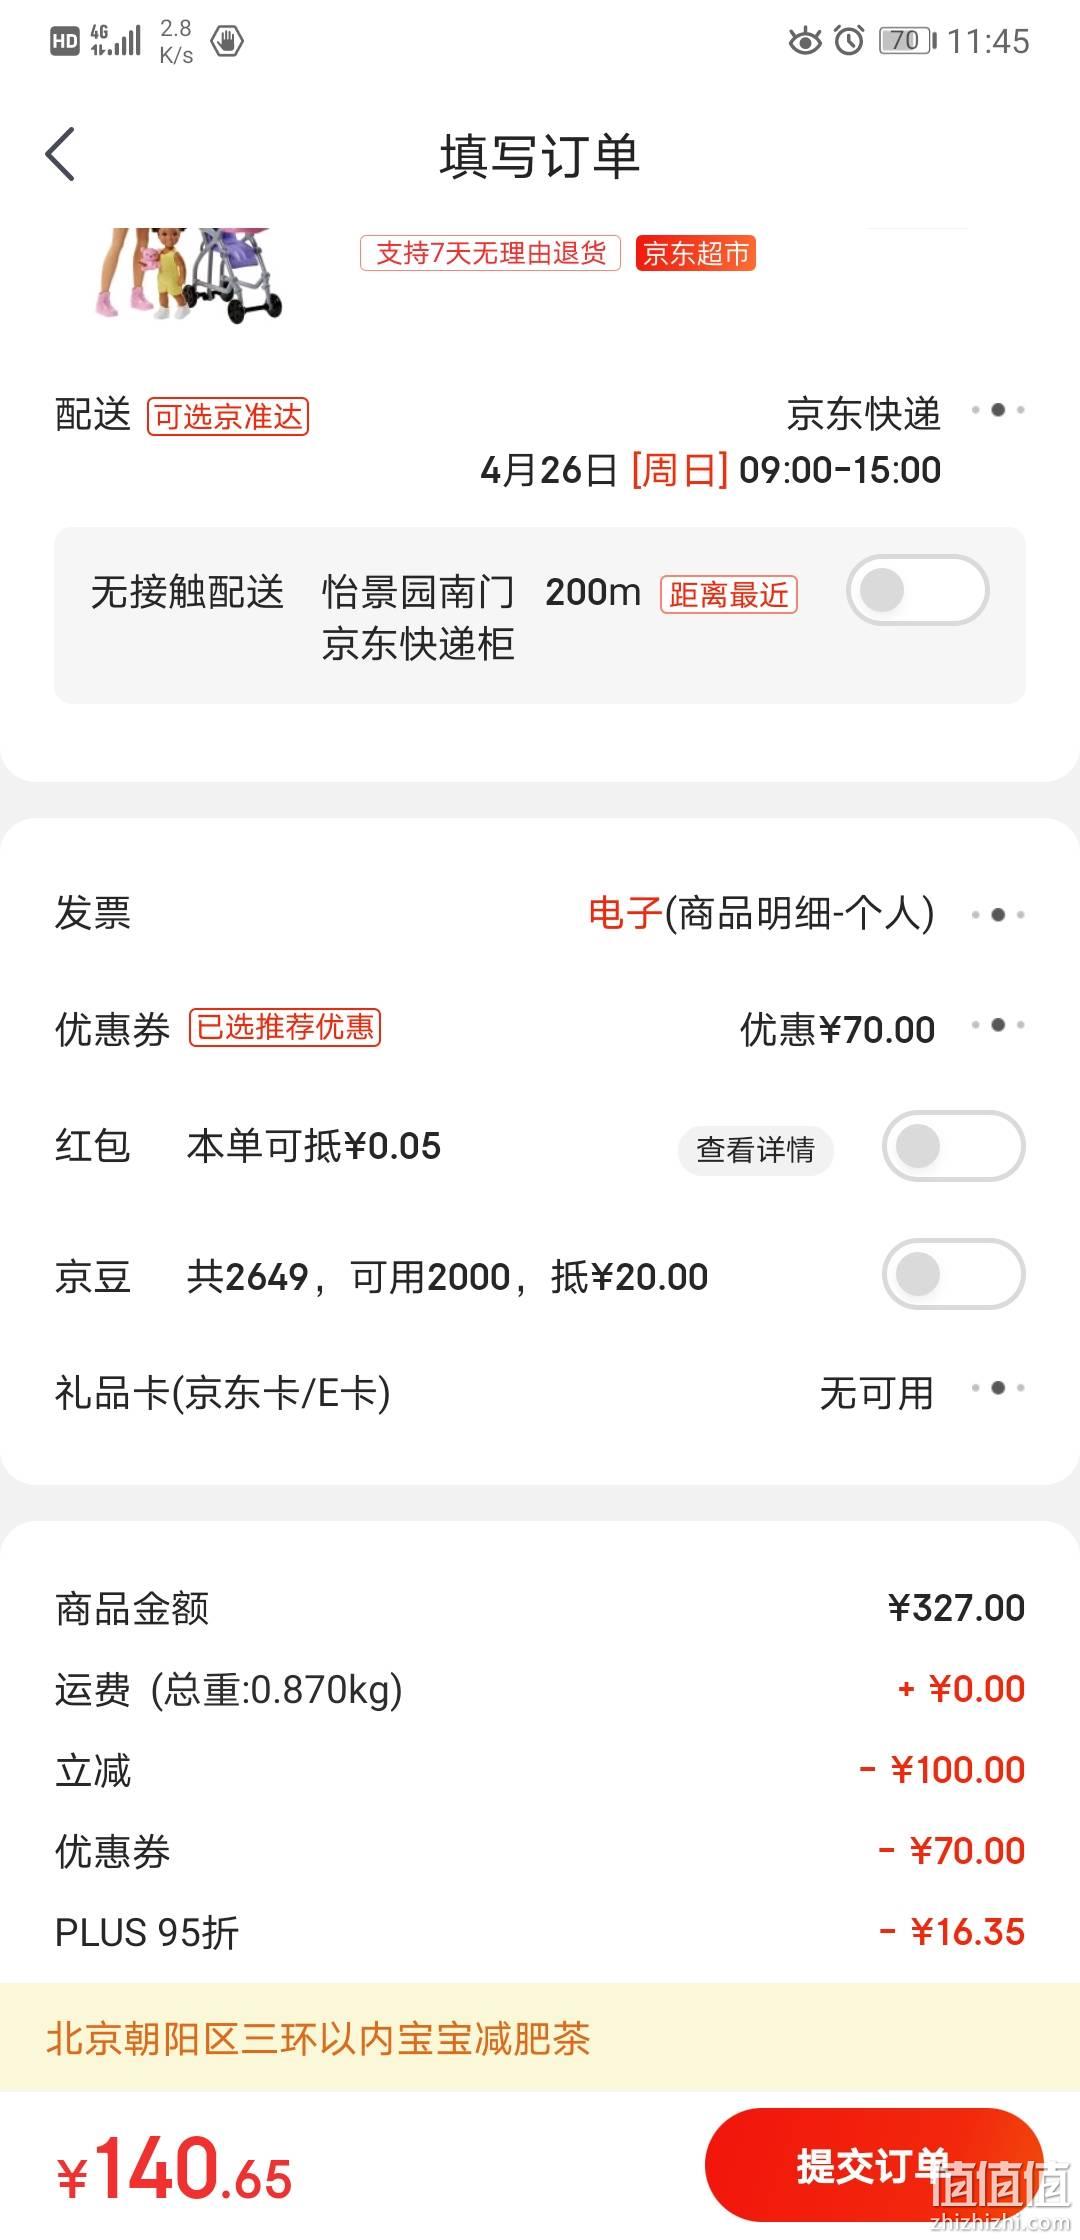This screenshot has width=1080, height=2240.
Task: Toggle red packet ¥0.05 deduction
Action: 953,1146
